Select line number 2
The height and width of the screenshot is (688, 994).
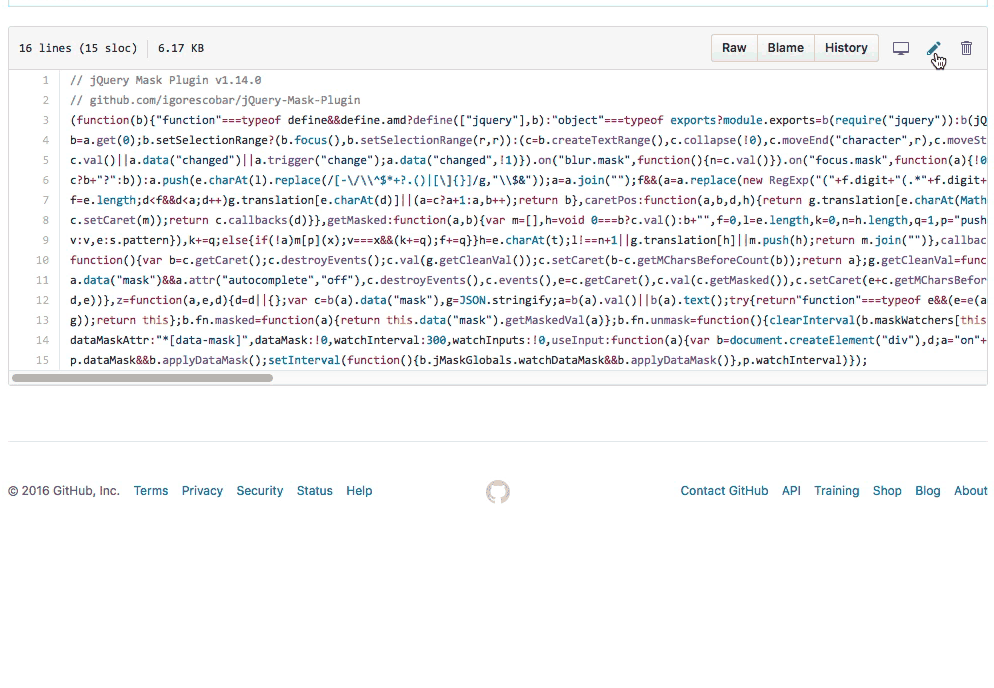(46, 100)
